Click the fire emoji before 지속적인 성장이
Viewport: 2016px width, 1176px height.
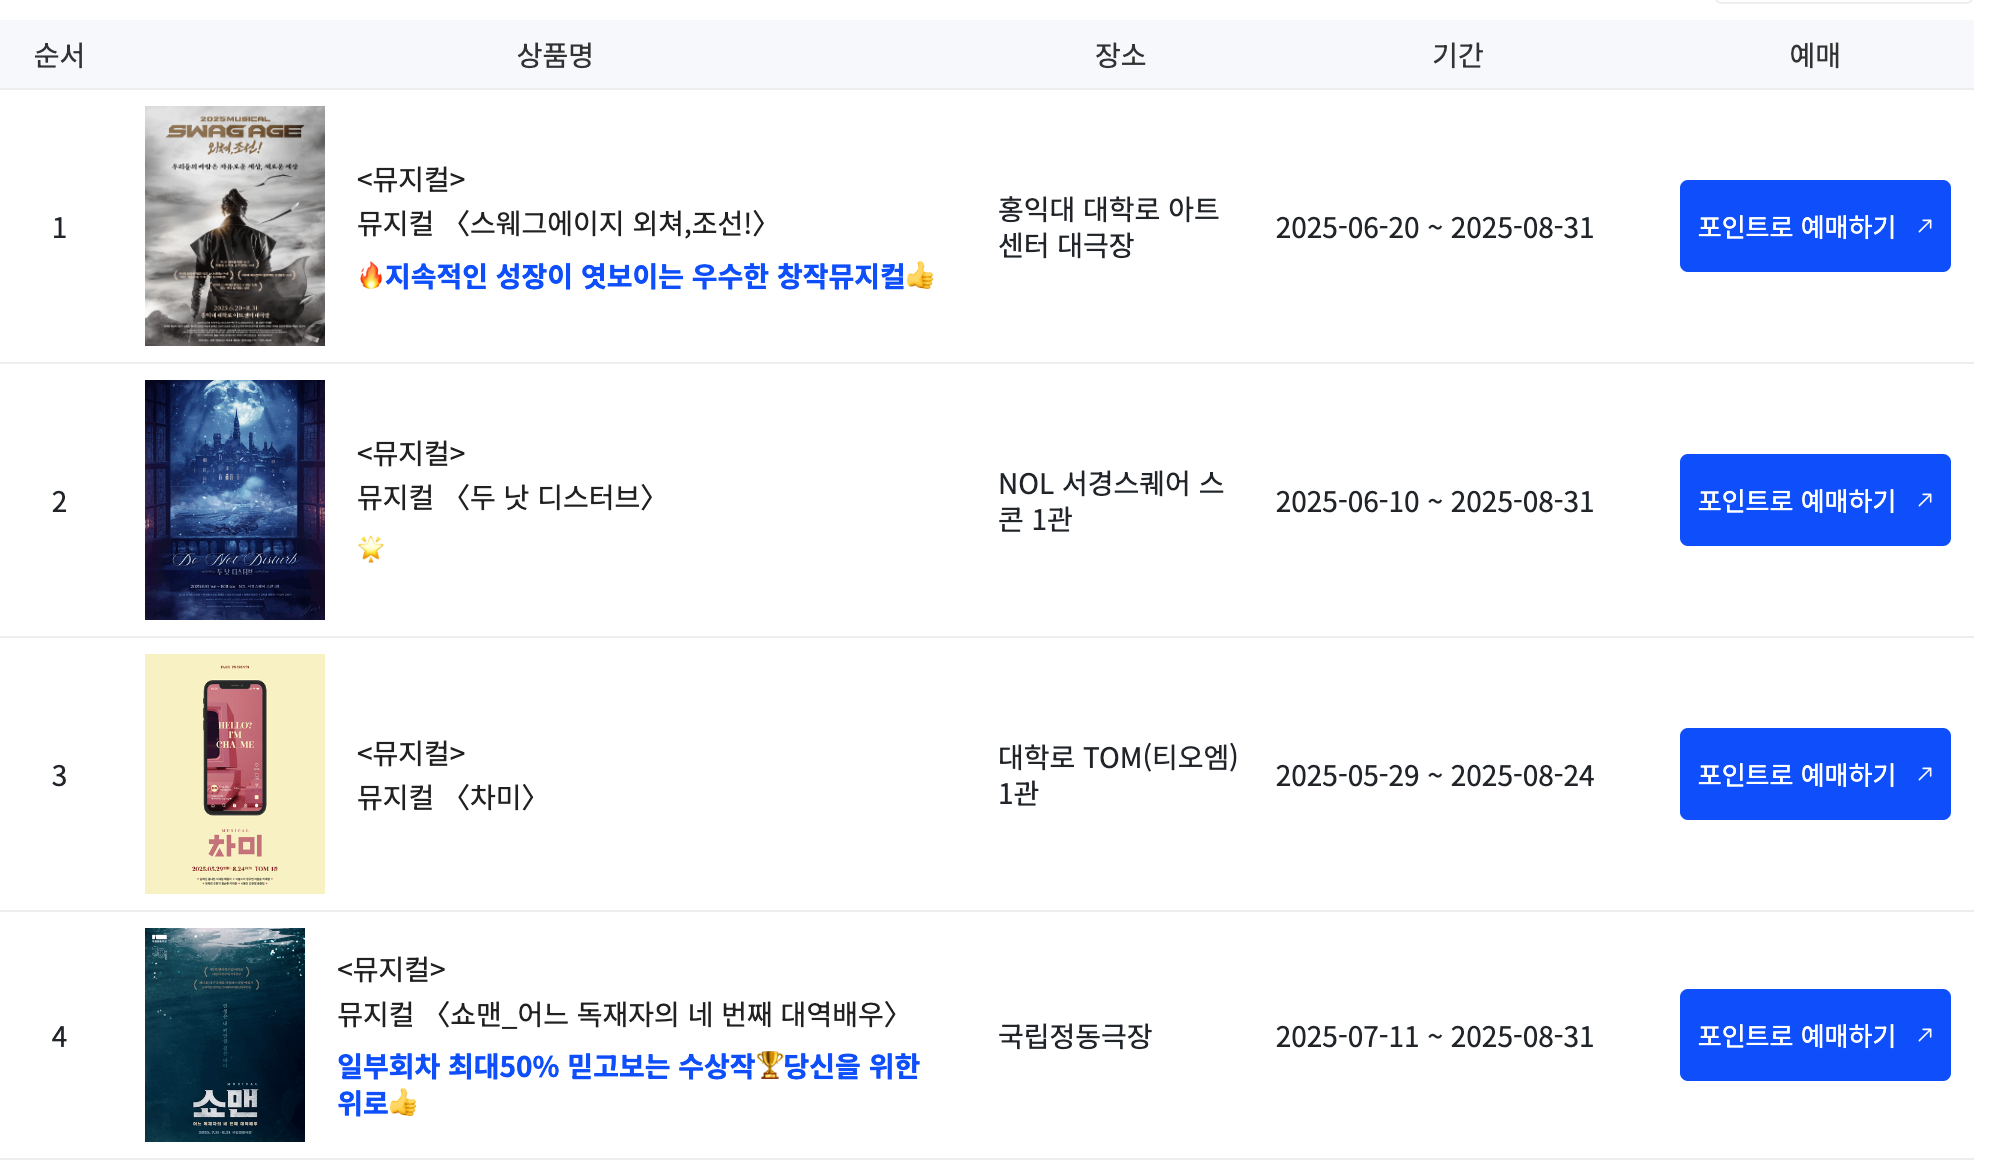click(371, 276)
